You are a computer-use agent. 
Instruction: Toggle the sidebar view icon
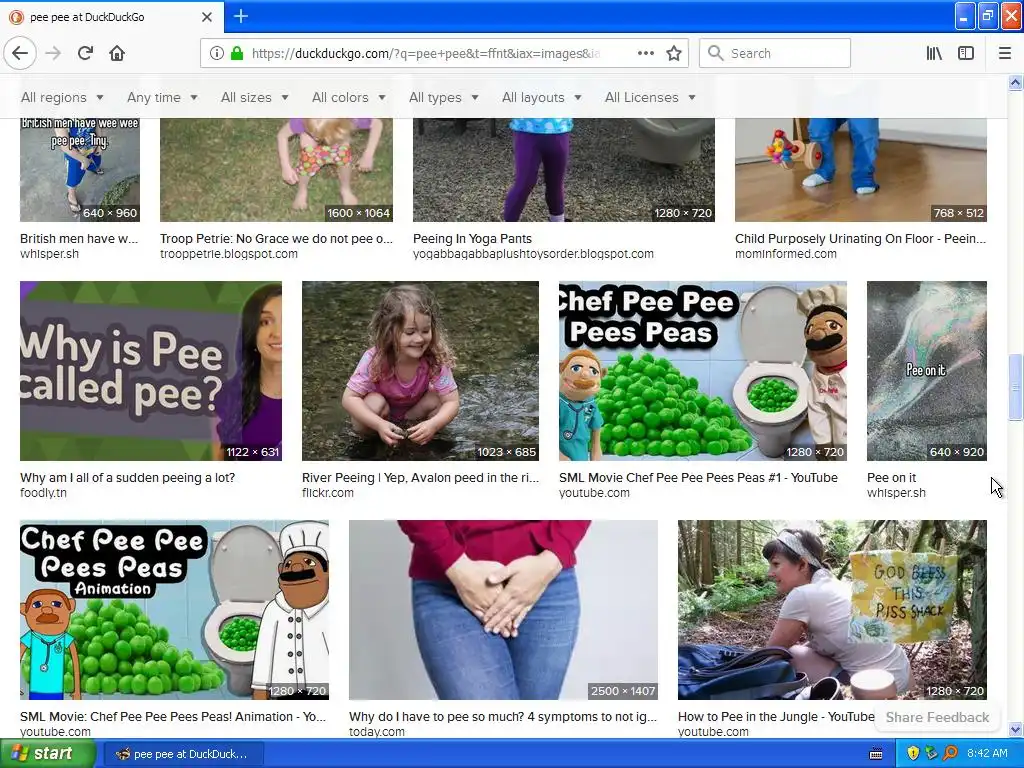(x=966, y=53)
